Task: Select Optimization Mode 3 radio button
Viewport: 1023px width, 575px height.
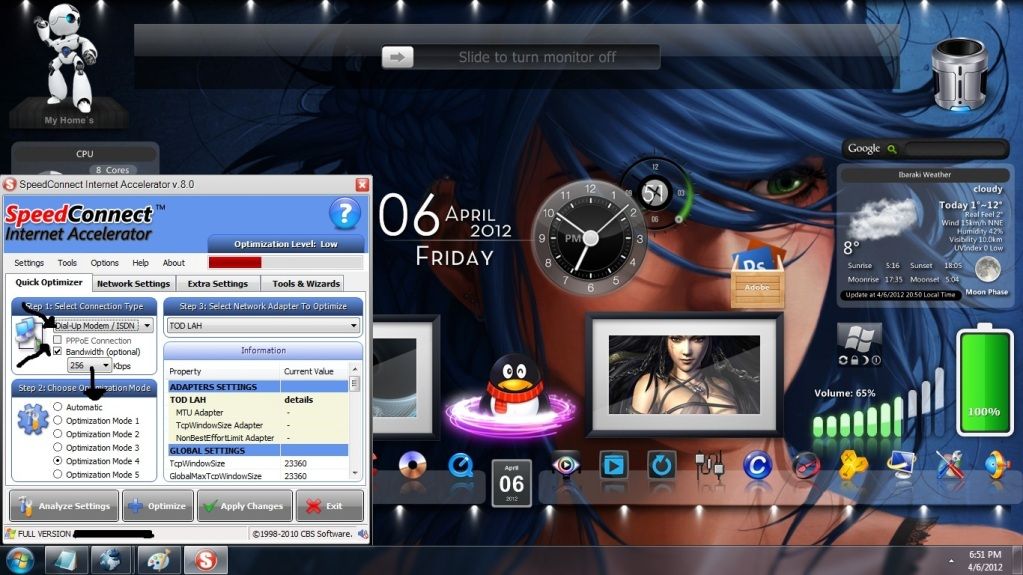Action: (x=57, y=447)
